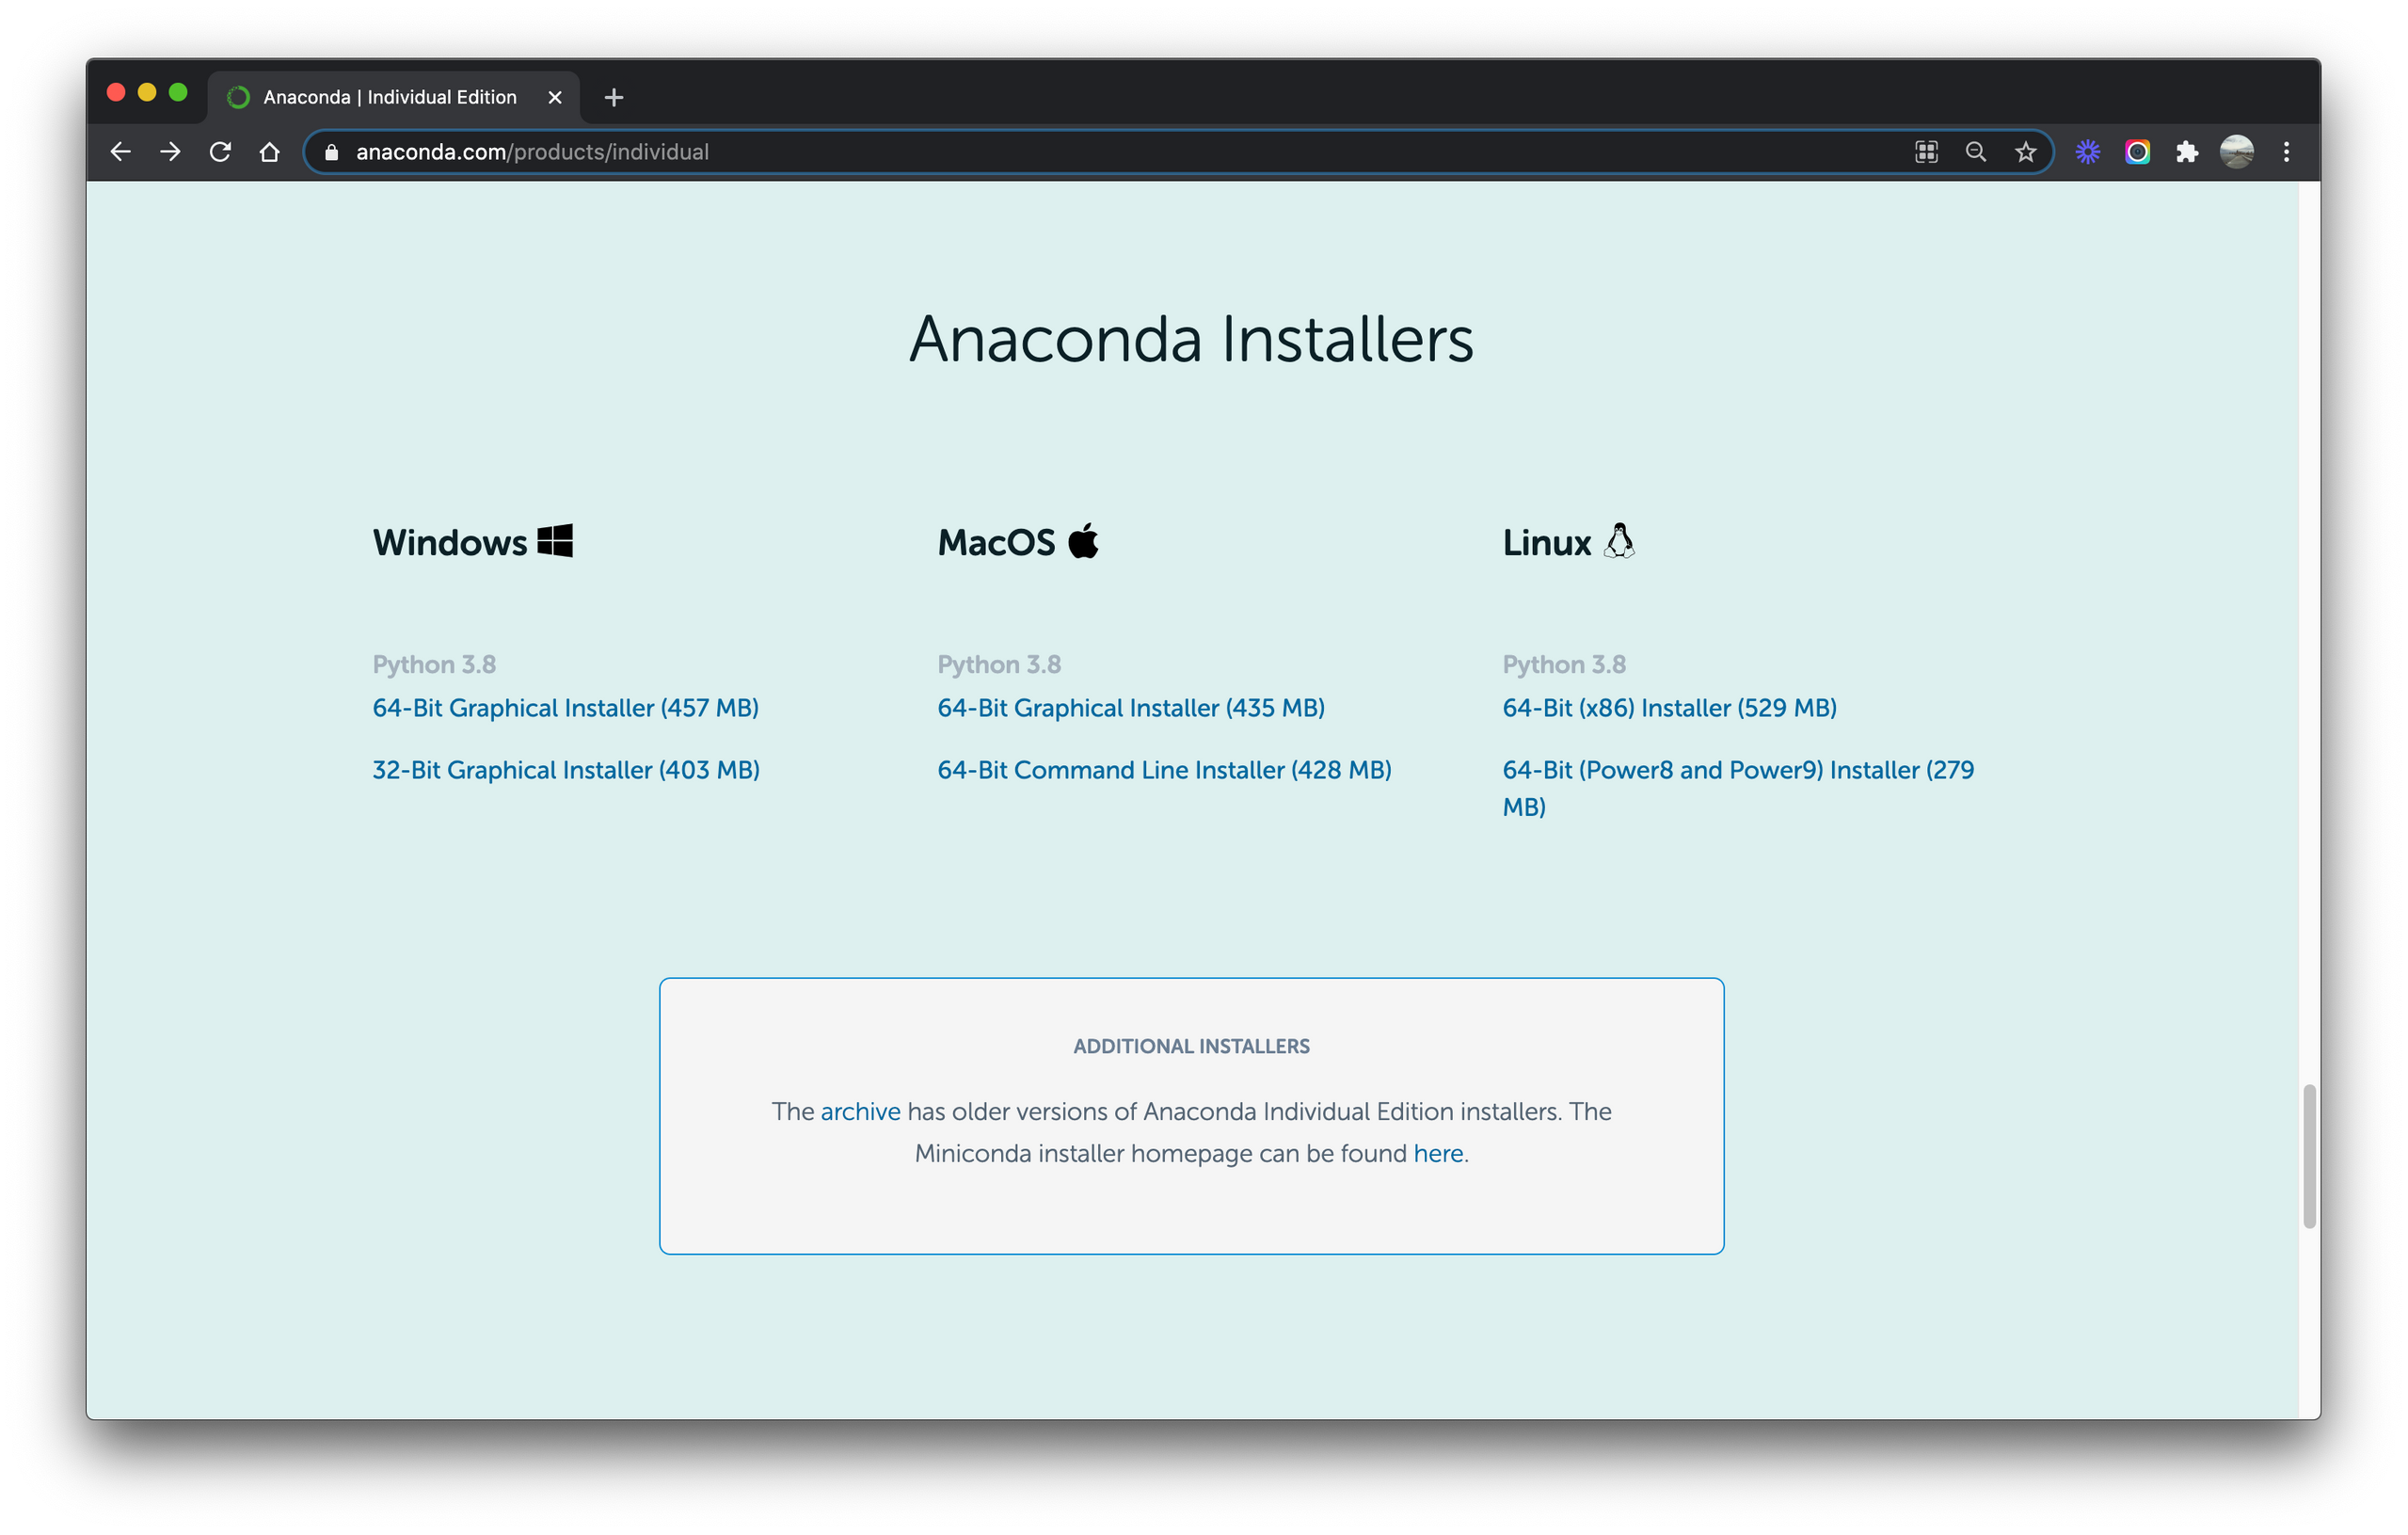Open the Chrome three-dot menu
Screen dimensions: 2408x1535
[2286, 152]
